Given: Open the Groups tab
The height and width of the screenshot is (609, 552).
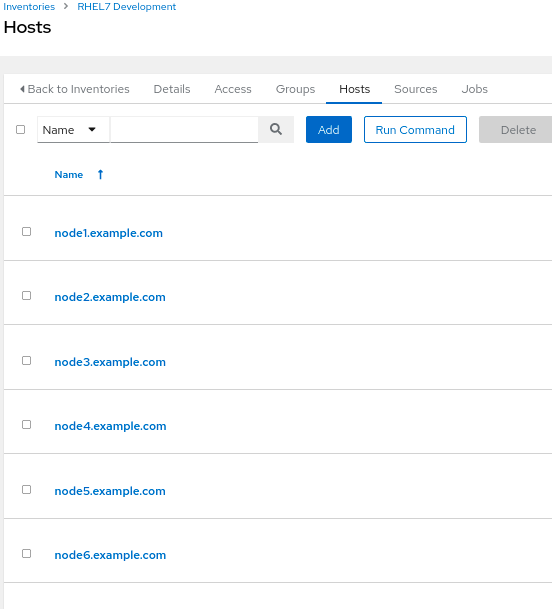Looking at the screenshot, I should (295, 89).
